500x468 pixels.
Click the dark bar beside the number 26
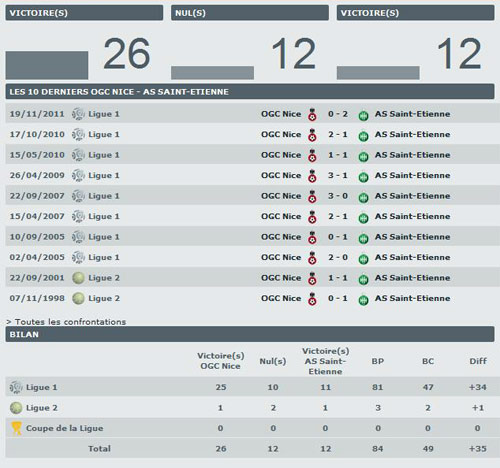pos(47,65)
